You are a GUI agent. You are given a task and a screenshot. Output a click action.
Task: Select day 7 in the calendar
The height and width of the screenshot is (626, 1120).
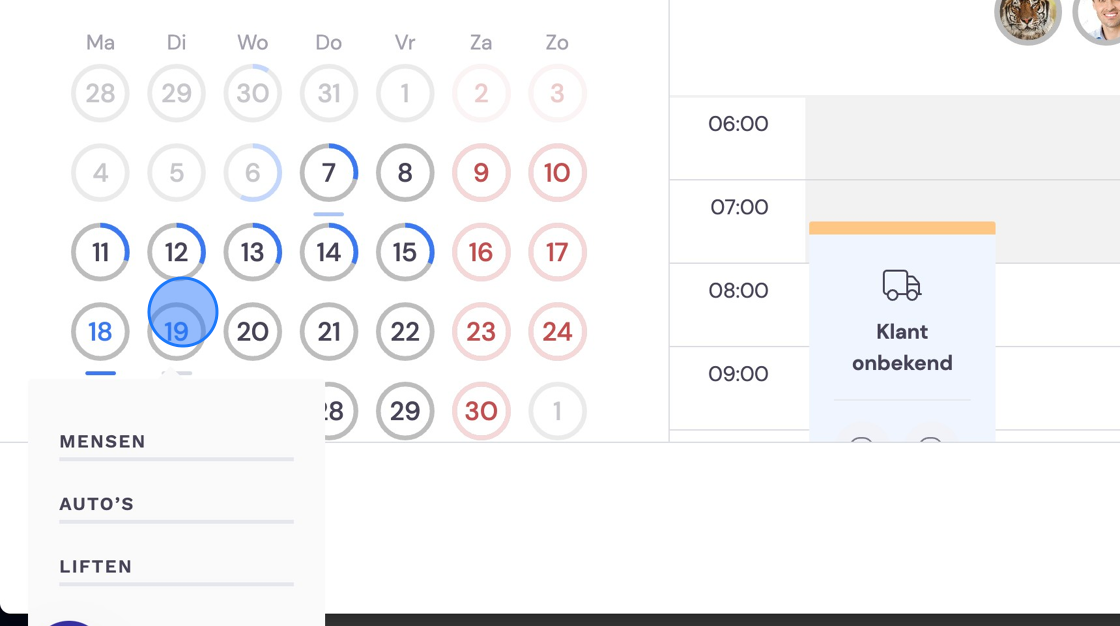coord(329,172)
